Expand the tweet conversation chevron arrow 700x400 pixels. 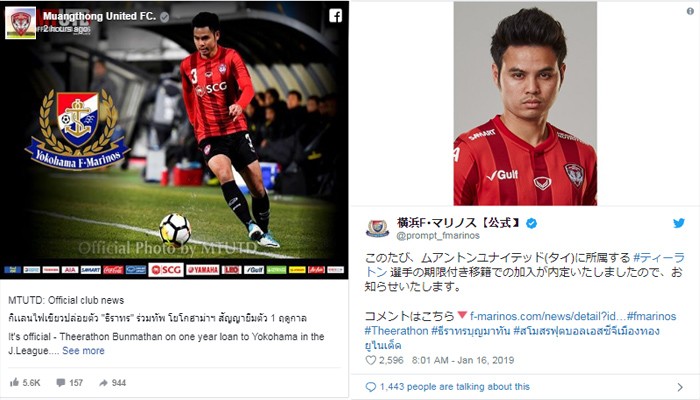click(680, 387)
